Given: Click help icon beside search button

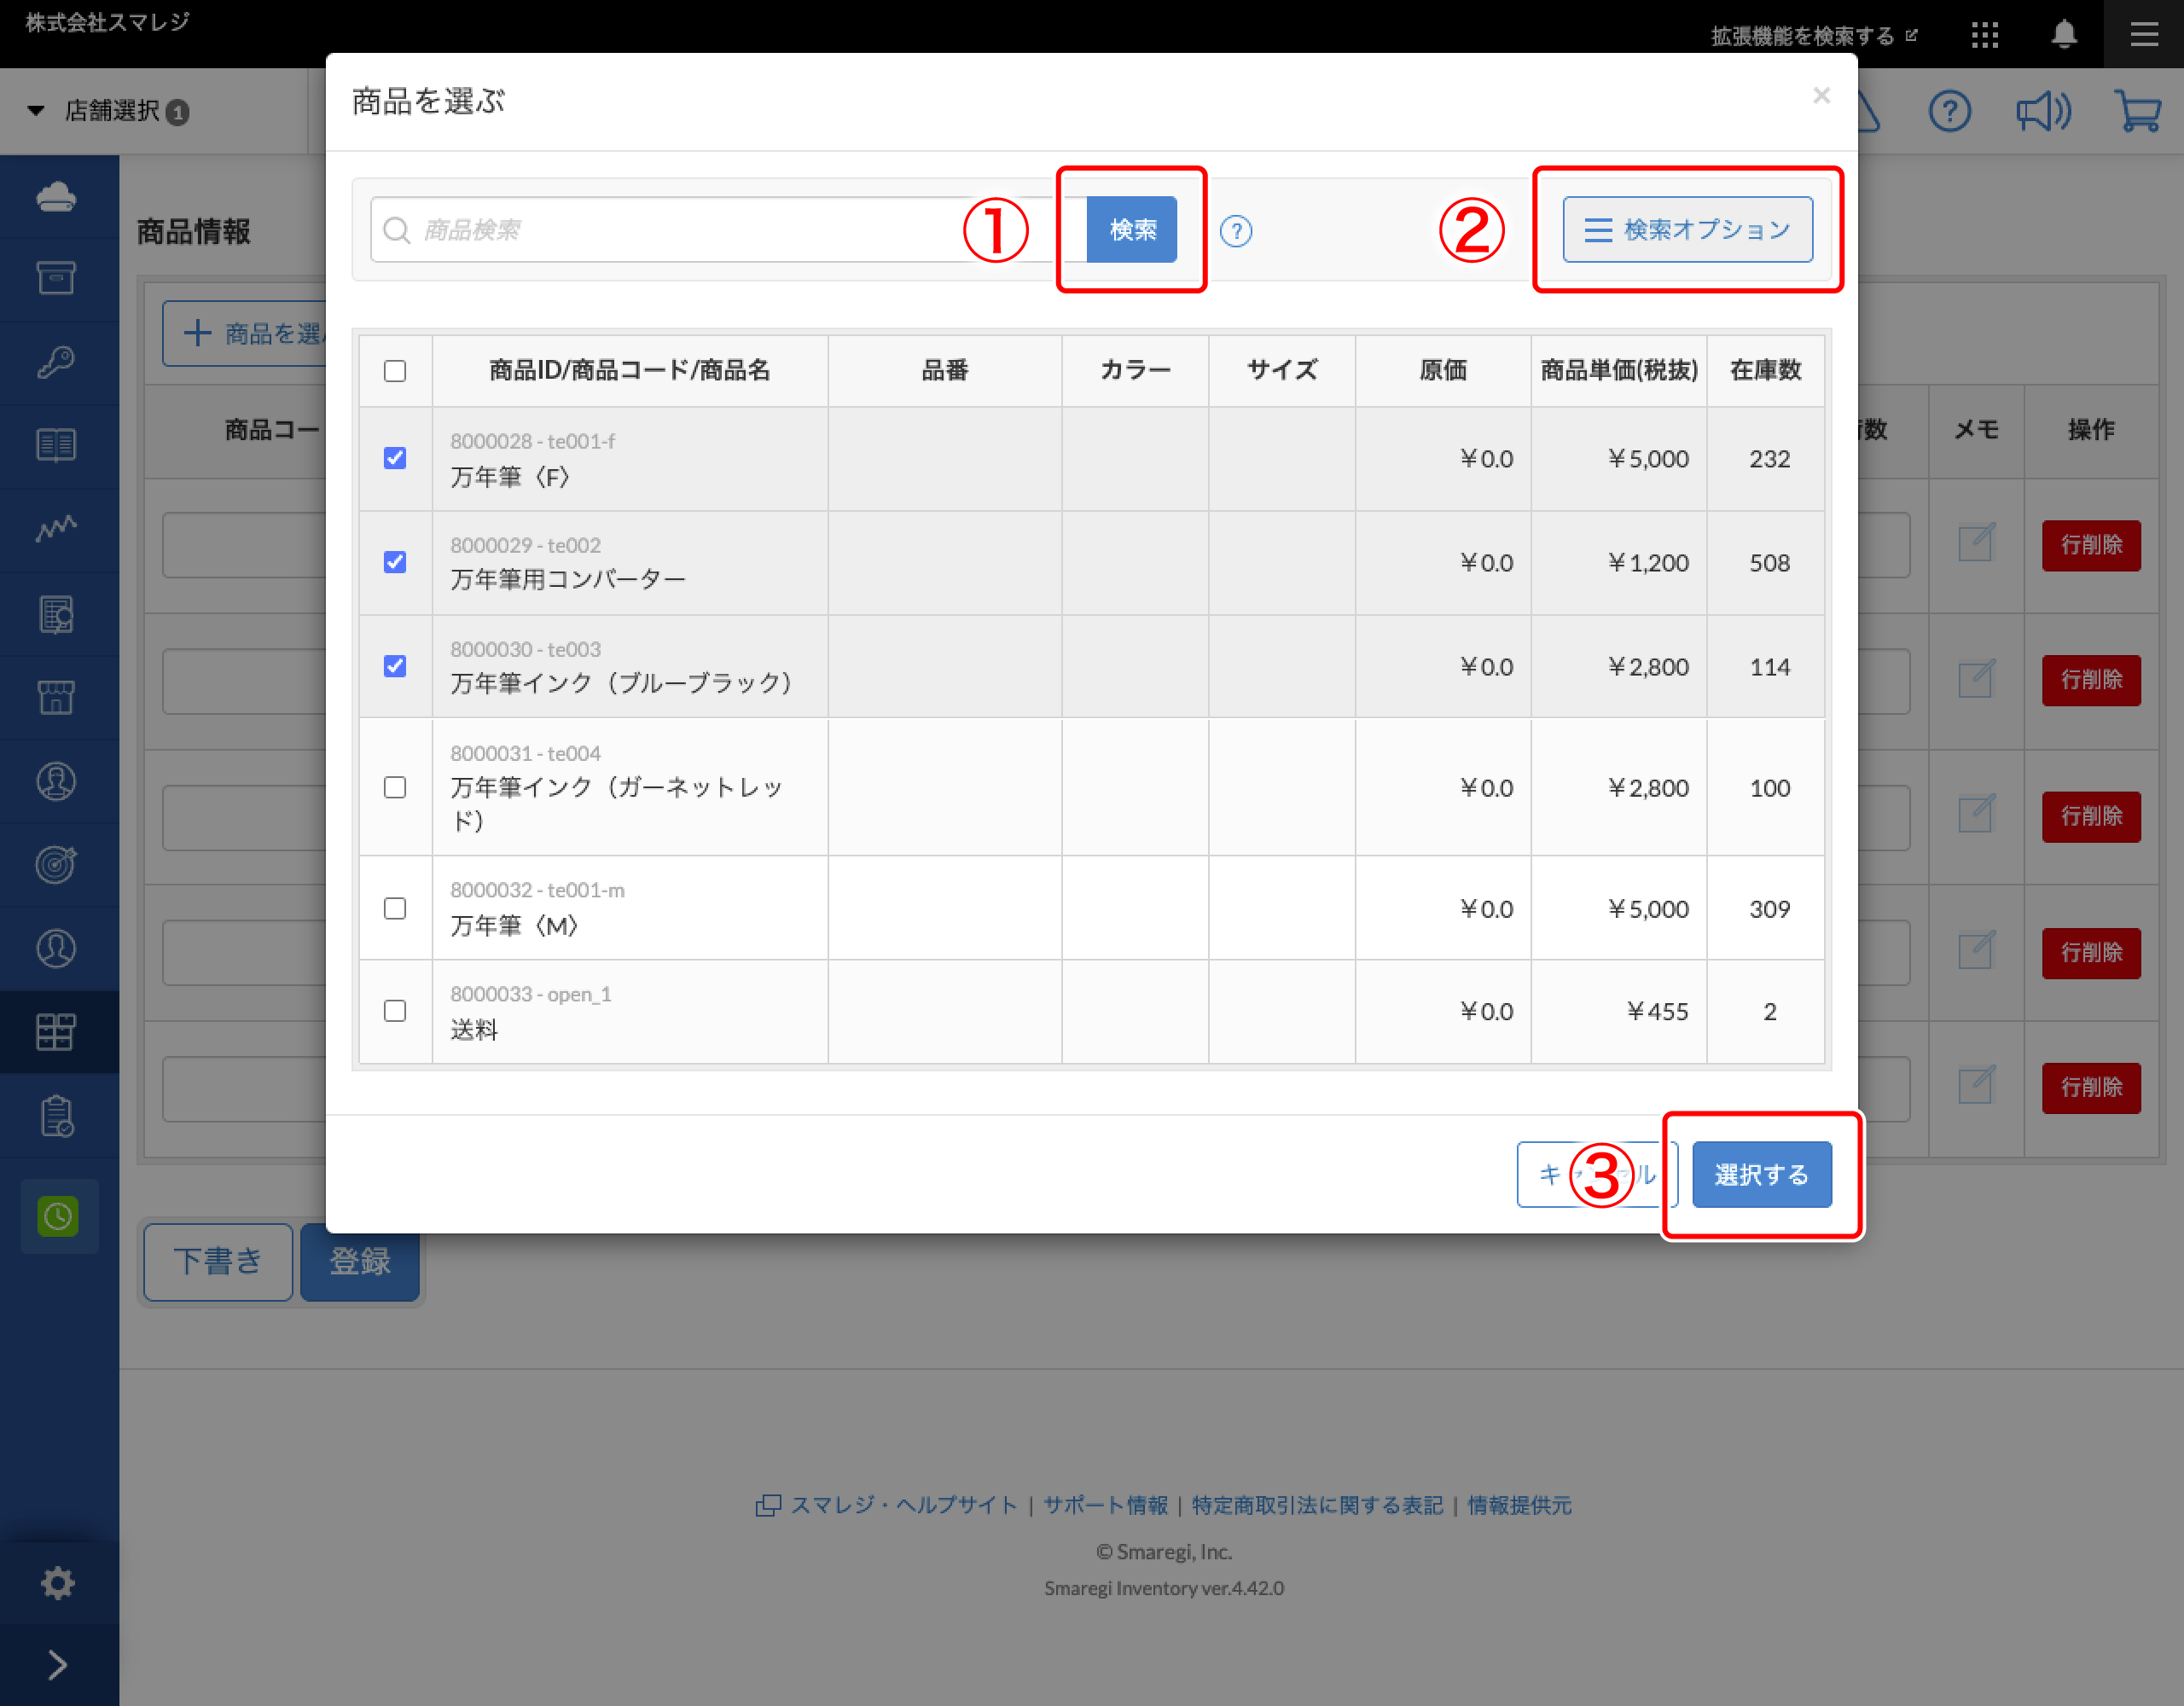Looking at the screenshot, I should pos(1236,231).
